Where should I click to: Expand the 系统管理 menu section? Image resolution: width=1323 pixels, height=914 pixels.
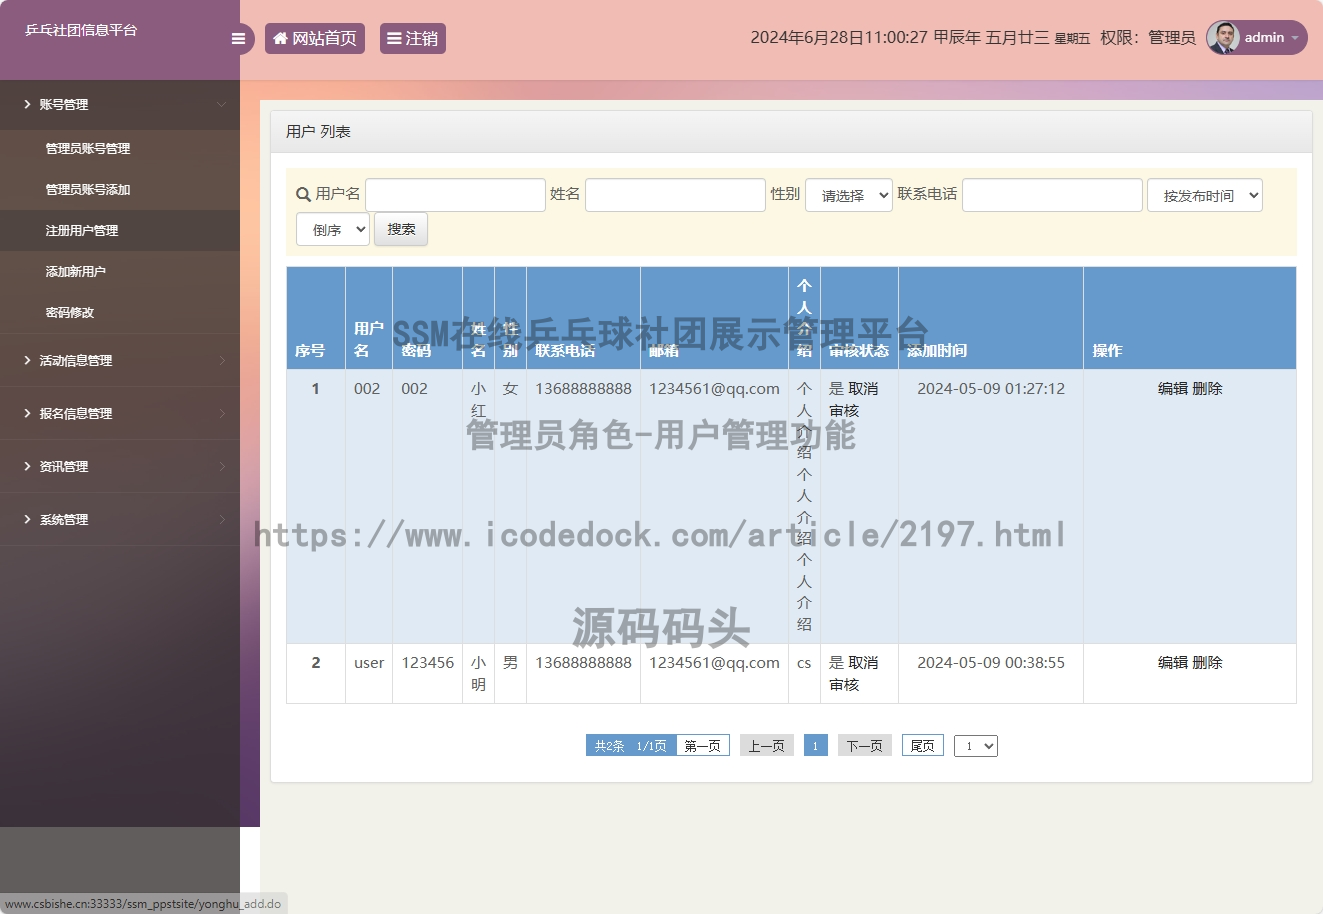pyautogui.click(x=120, y=519)
